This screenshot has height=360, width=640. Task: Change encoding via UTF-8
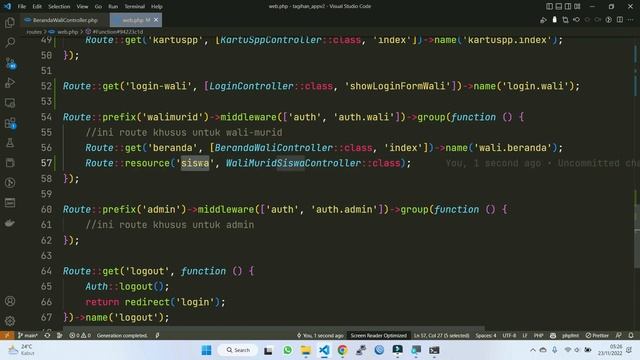tap(509, 335)
